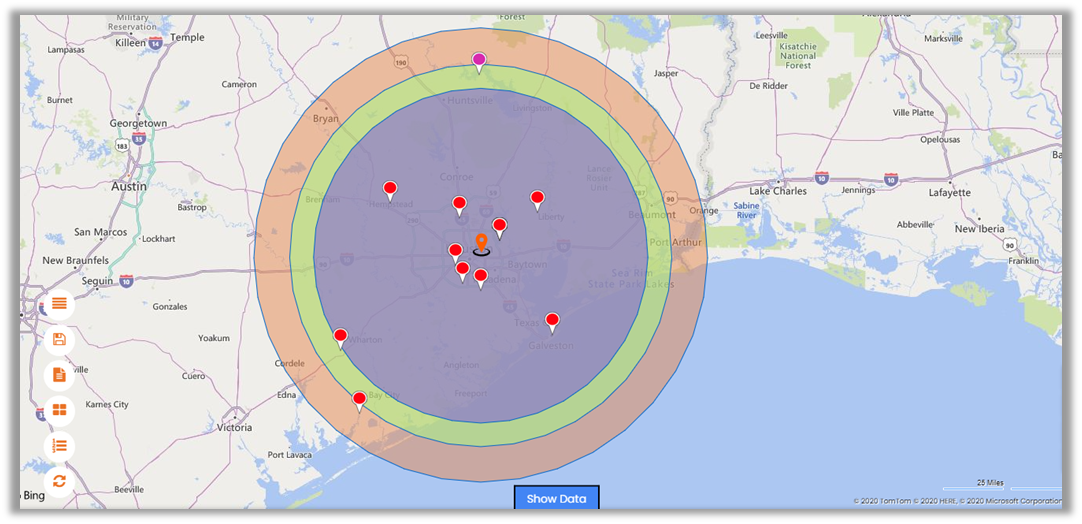Viewport: 1082px width, 524px height.
Task: Click the red pin near Galveston
Action: 551,321
